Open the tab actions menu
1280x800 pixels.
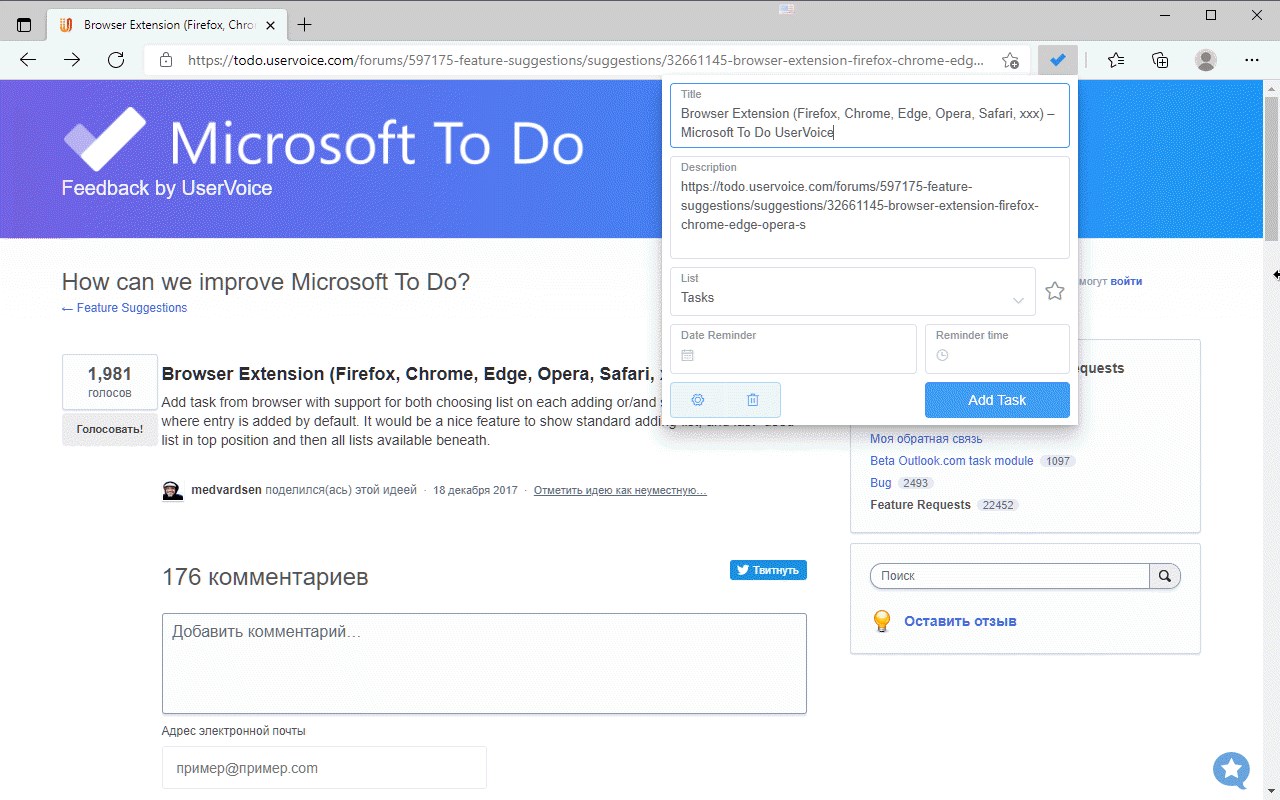[x=24, y=25]
